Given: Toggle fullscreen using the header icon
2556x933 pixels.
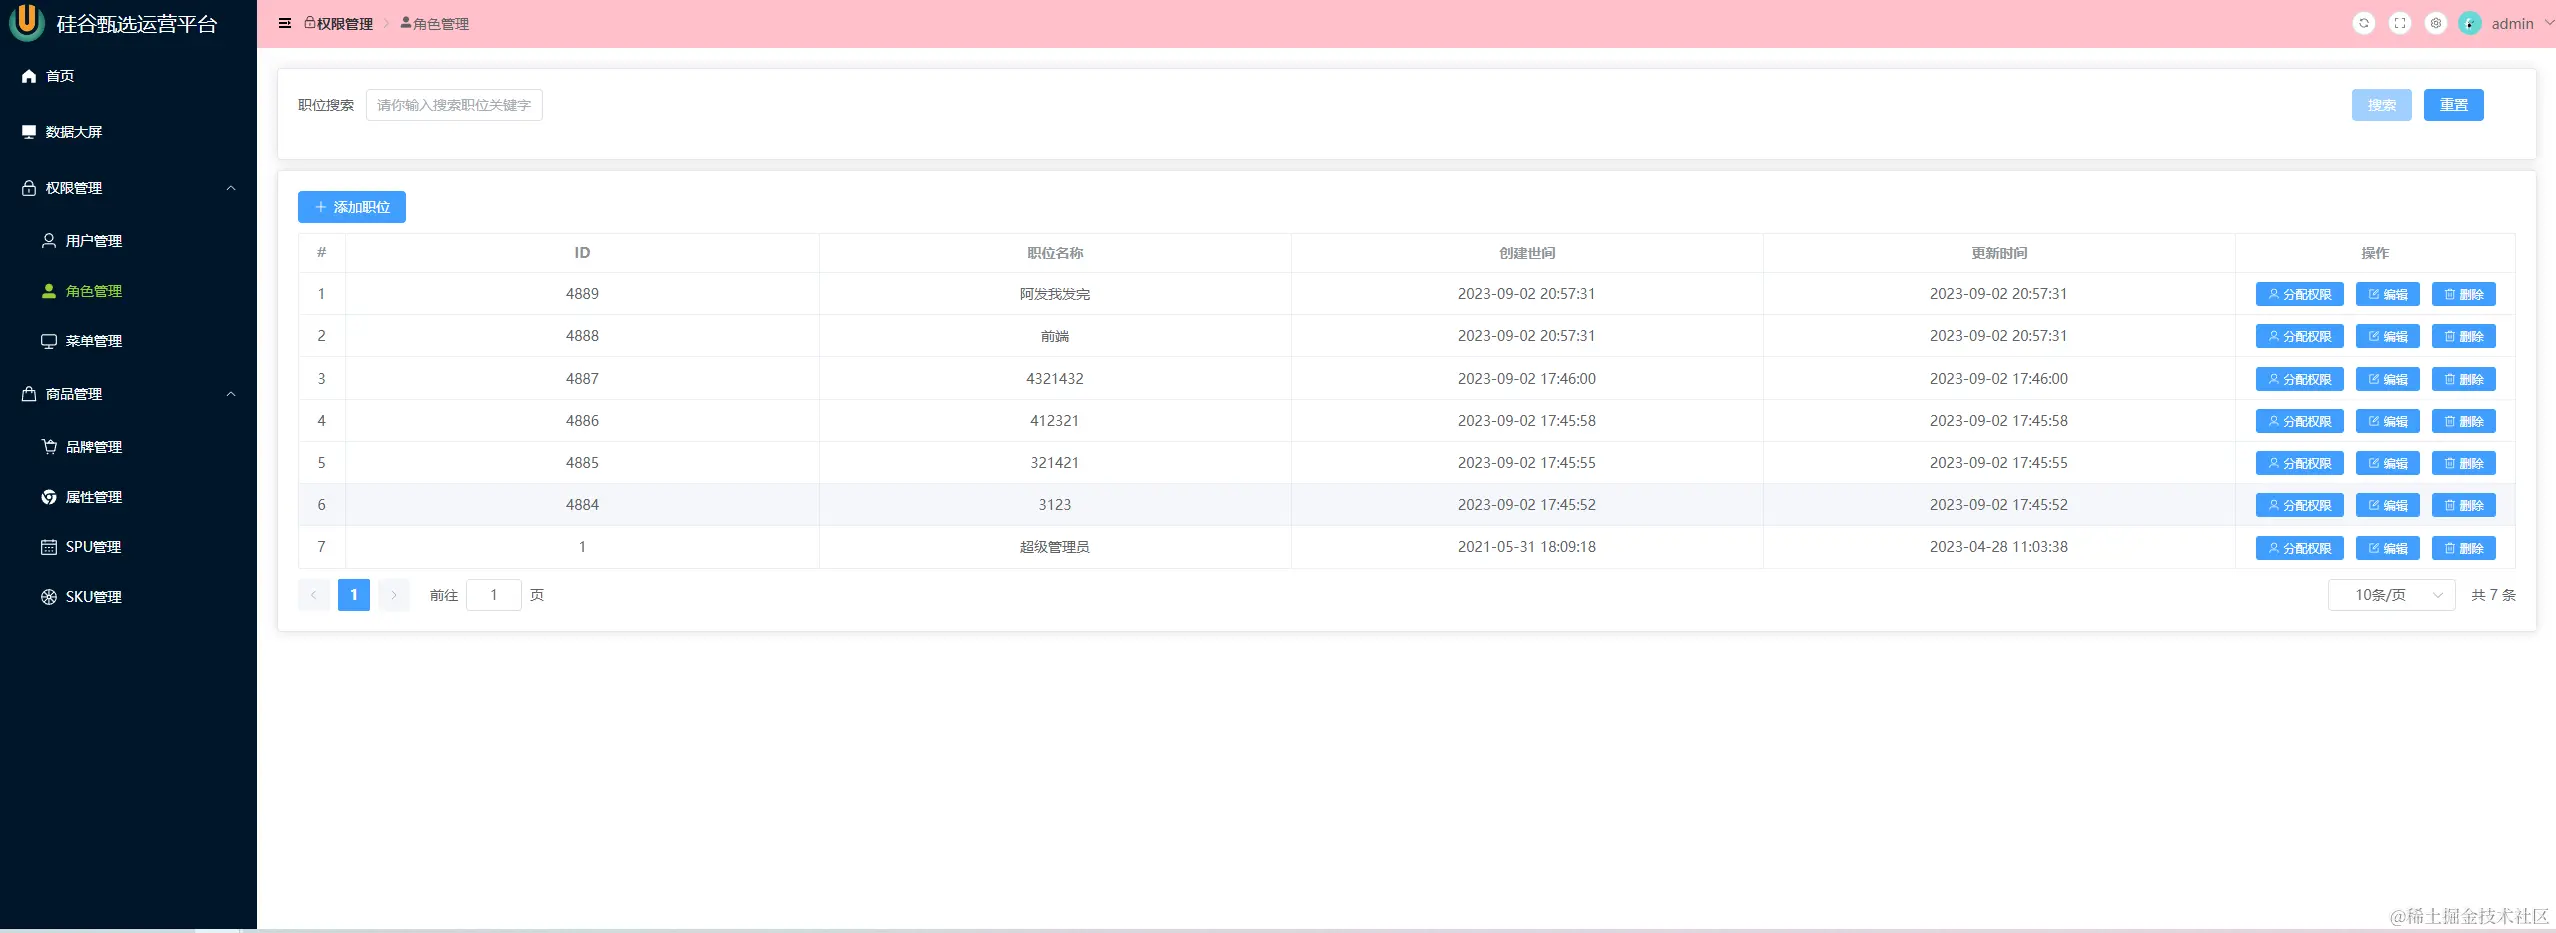Looking at the screenshot, I should (2400, 23).
